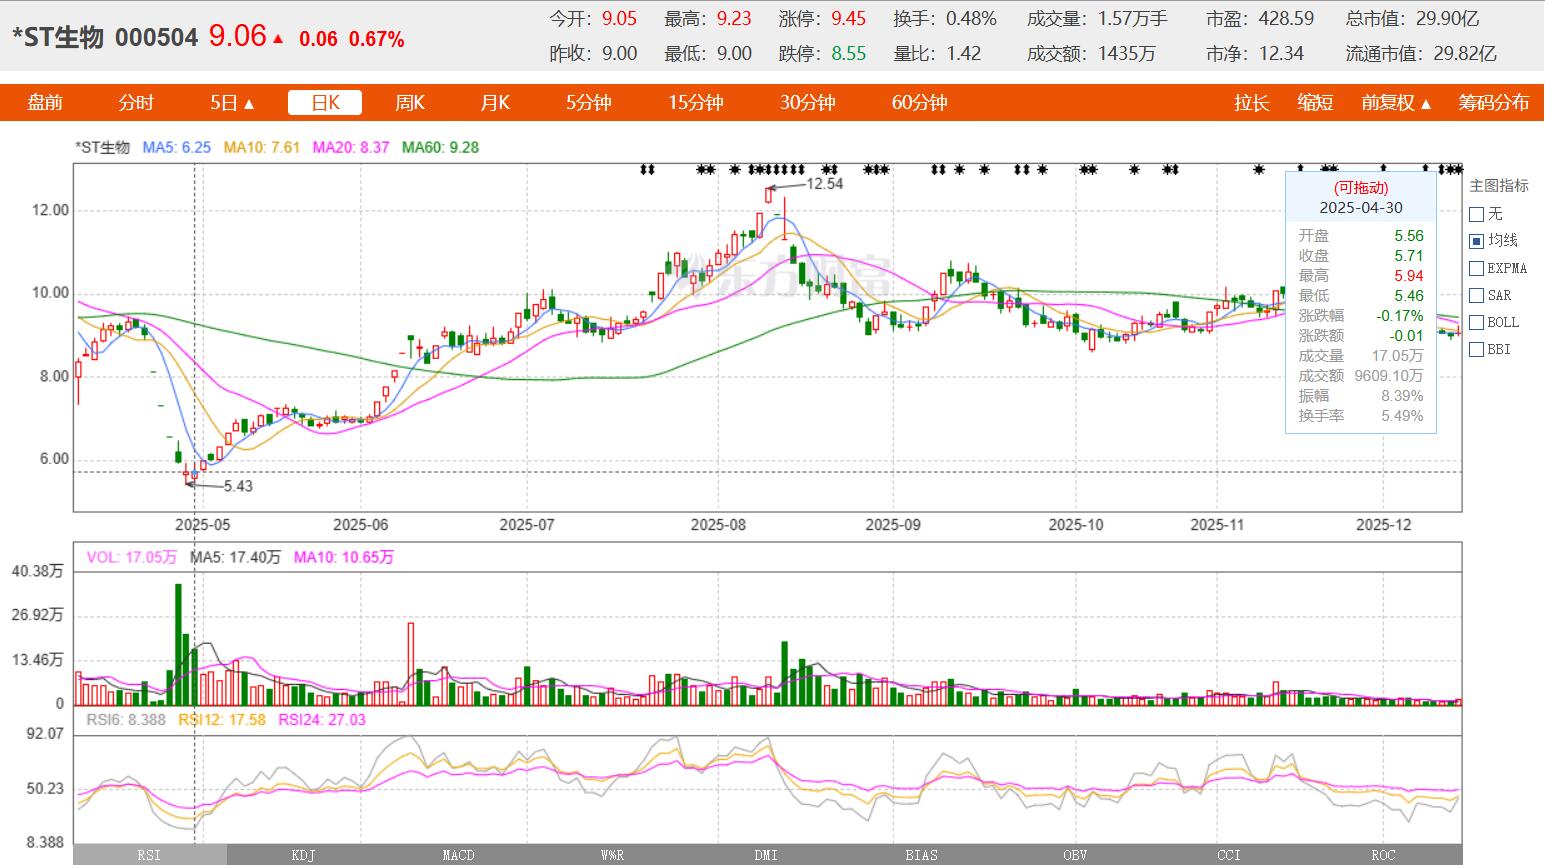Open 筹码分布 chip distribution
The width and height of the screenshot is (1545, 865).
click(1493, 103)
